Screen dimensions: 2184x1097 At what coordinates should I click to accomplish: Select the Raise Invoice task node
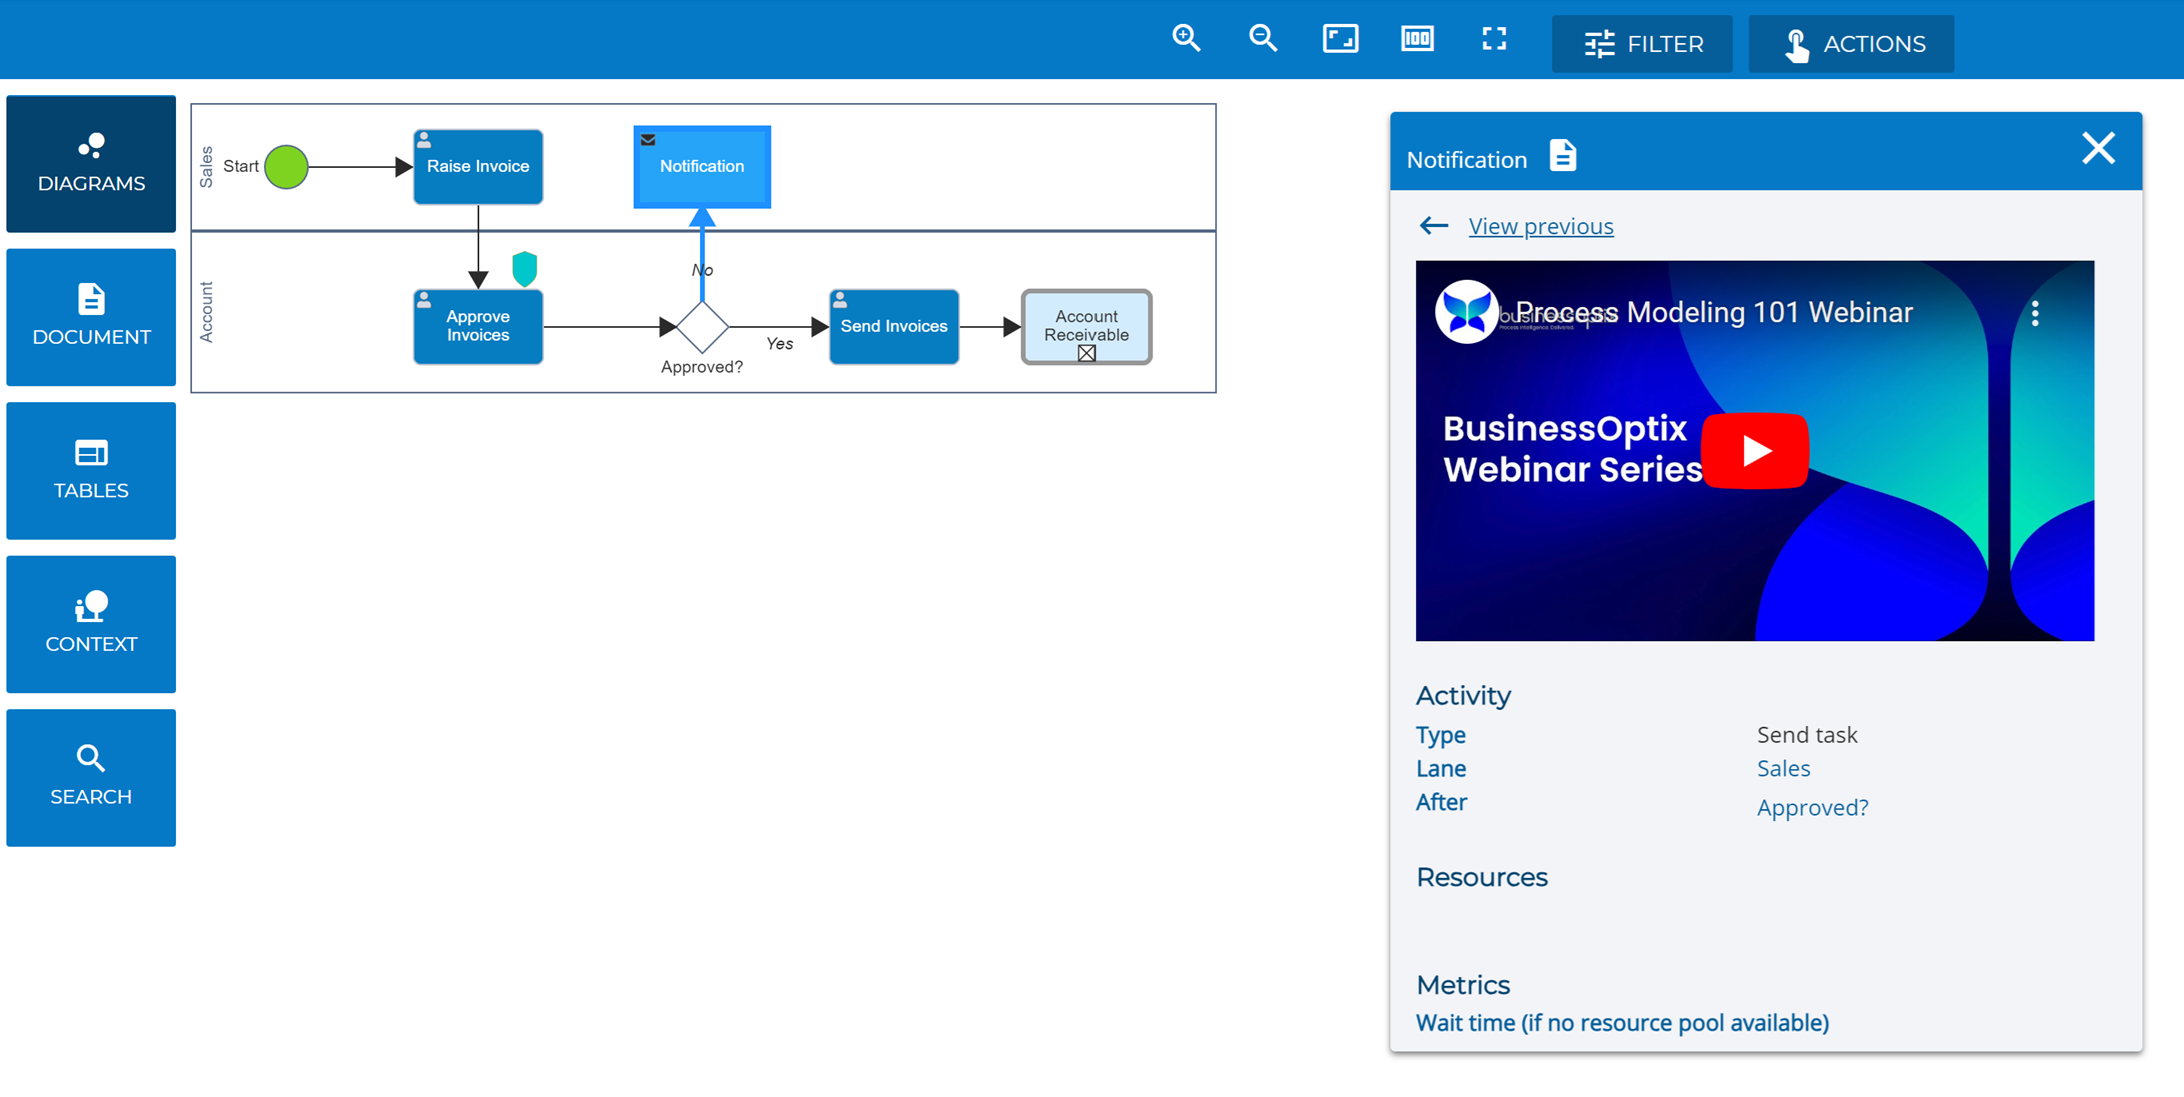(x=477, y=166)
